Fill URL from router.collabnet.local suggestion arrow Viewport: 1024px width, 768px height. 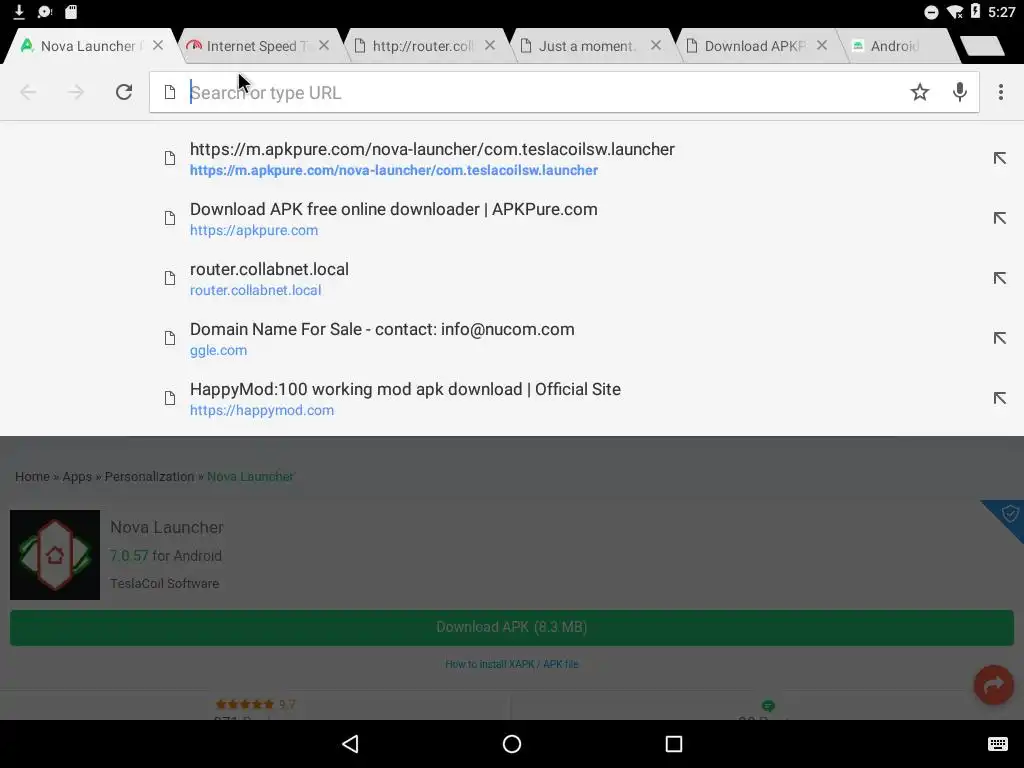point(999,278)
